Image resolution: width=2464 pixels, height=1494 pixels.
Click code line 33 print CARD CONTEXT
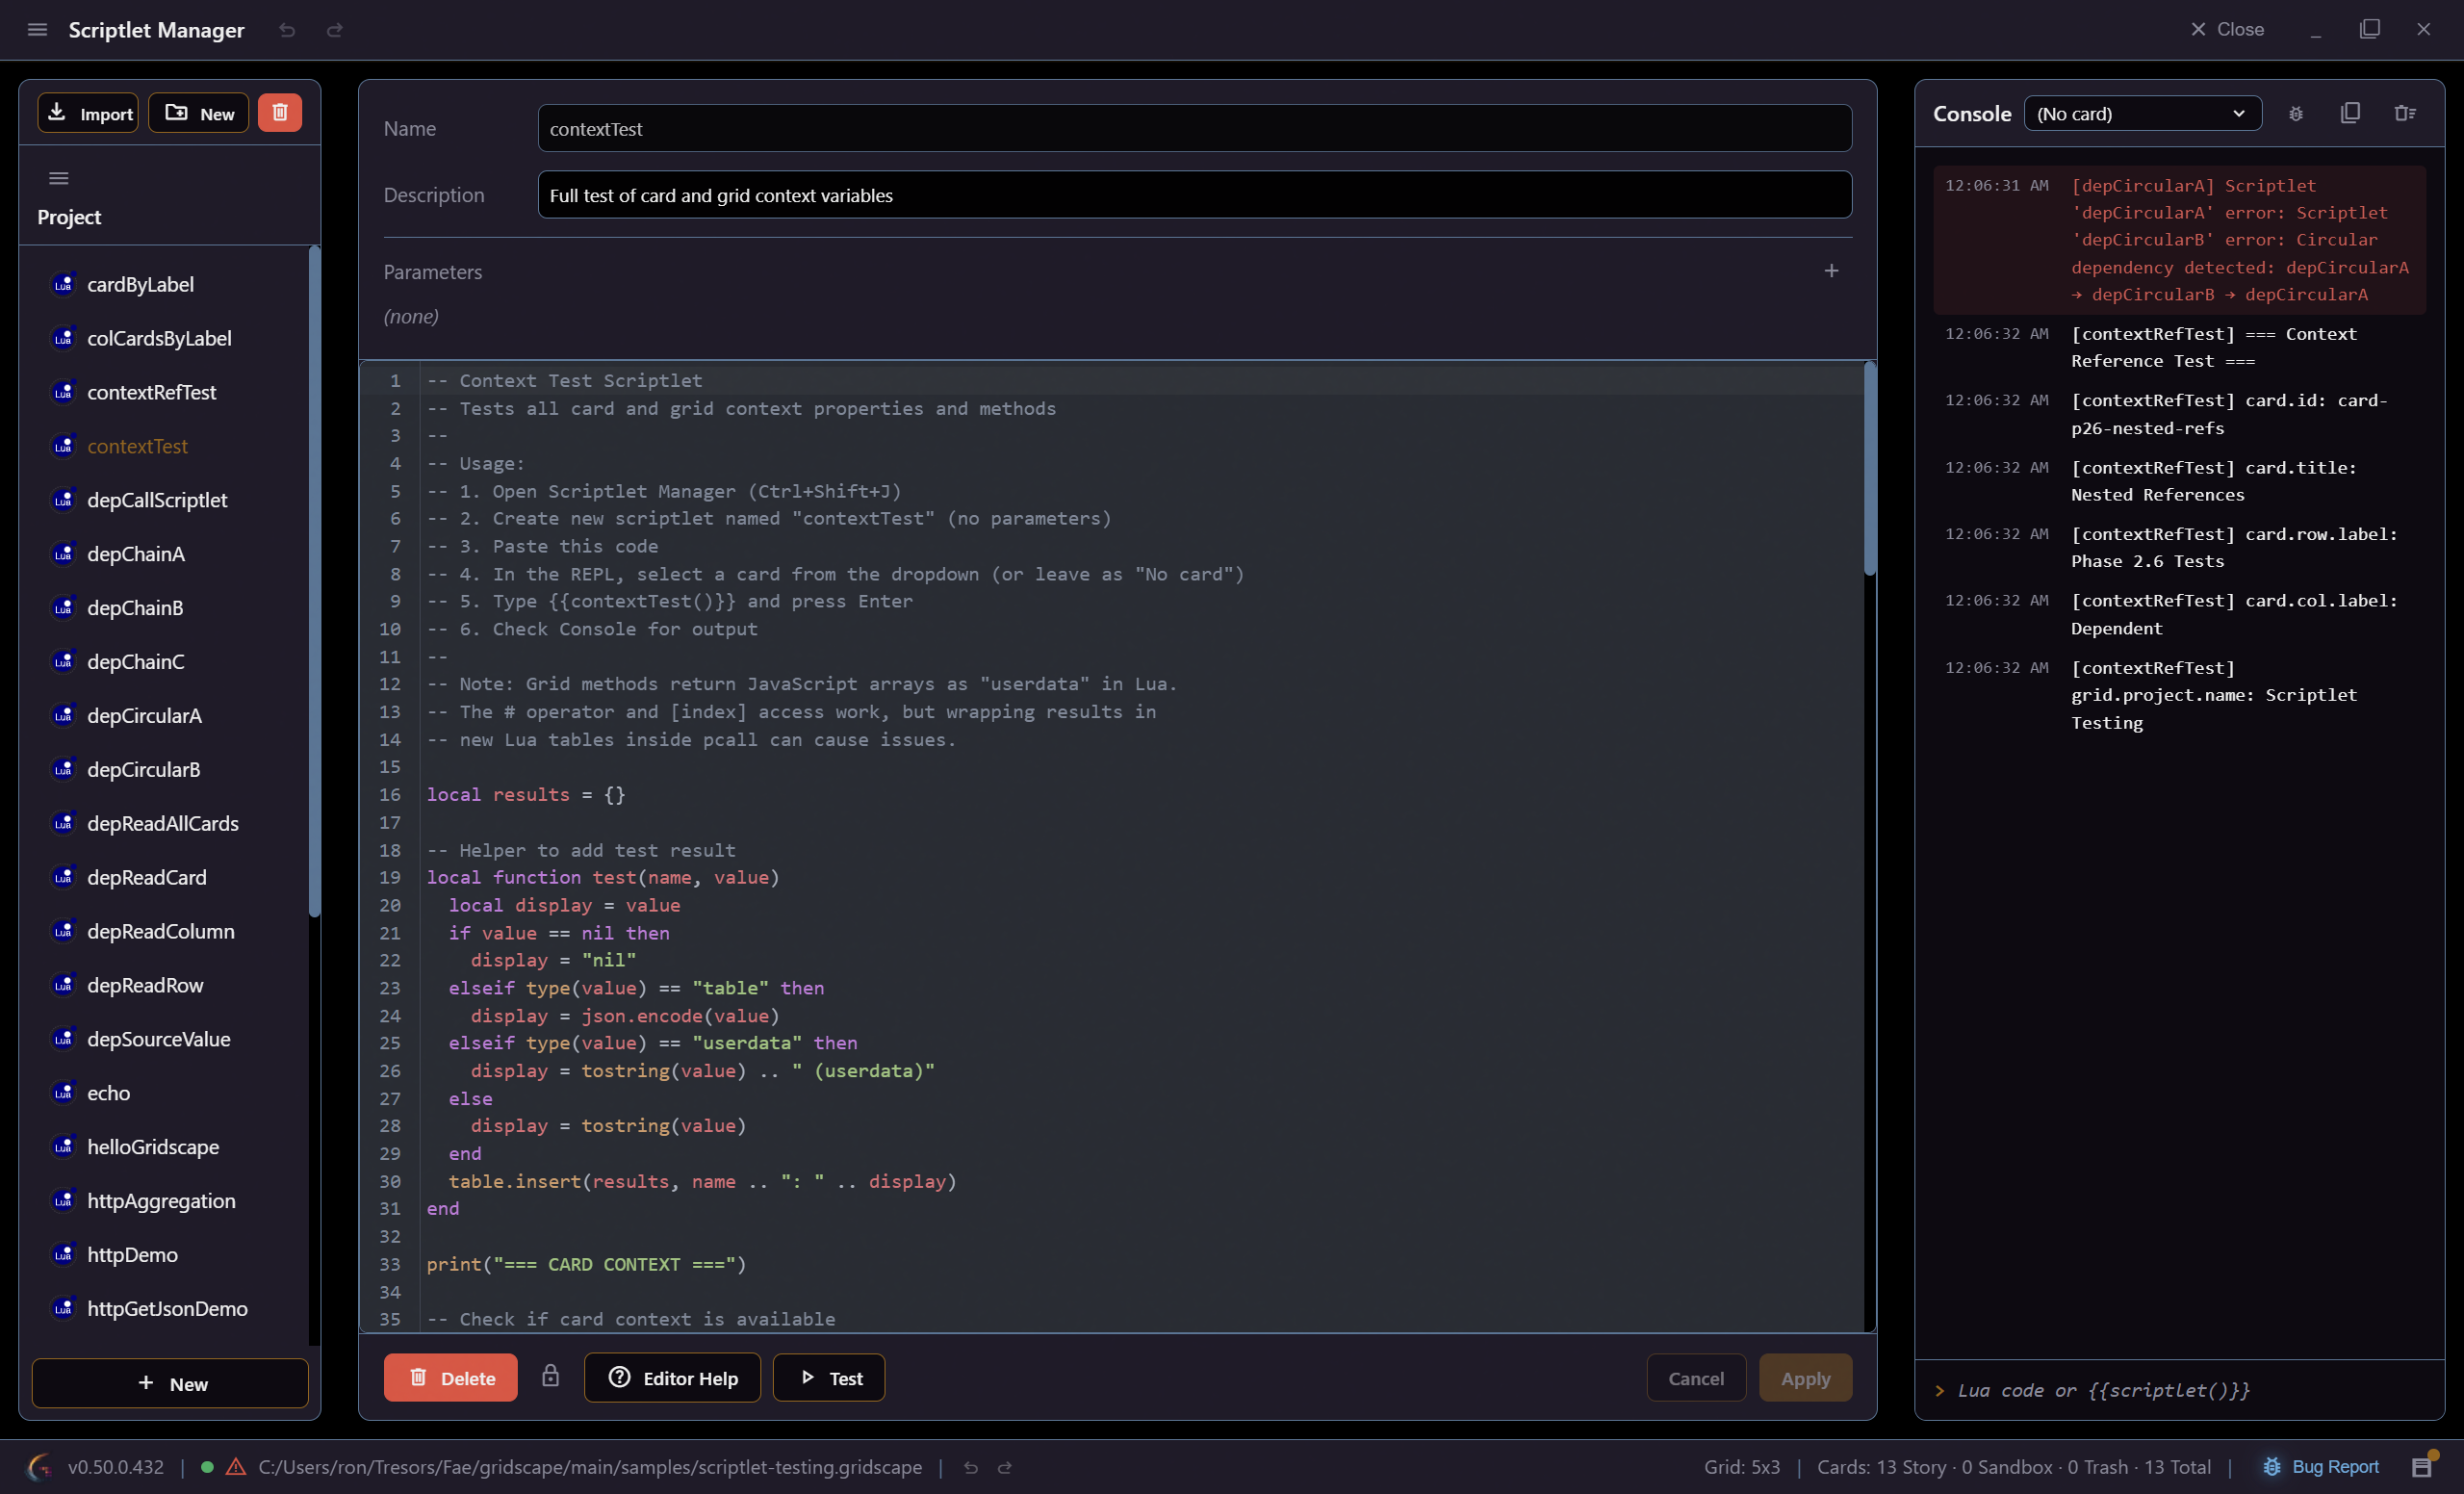(587, 1264)
